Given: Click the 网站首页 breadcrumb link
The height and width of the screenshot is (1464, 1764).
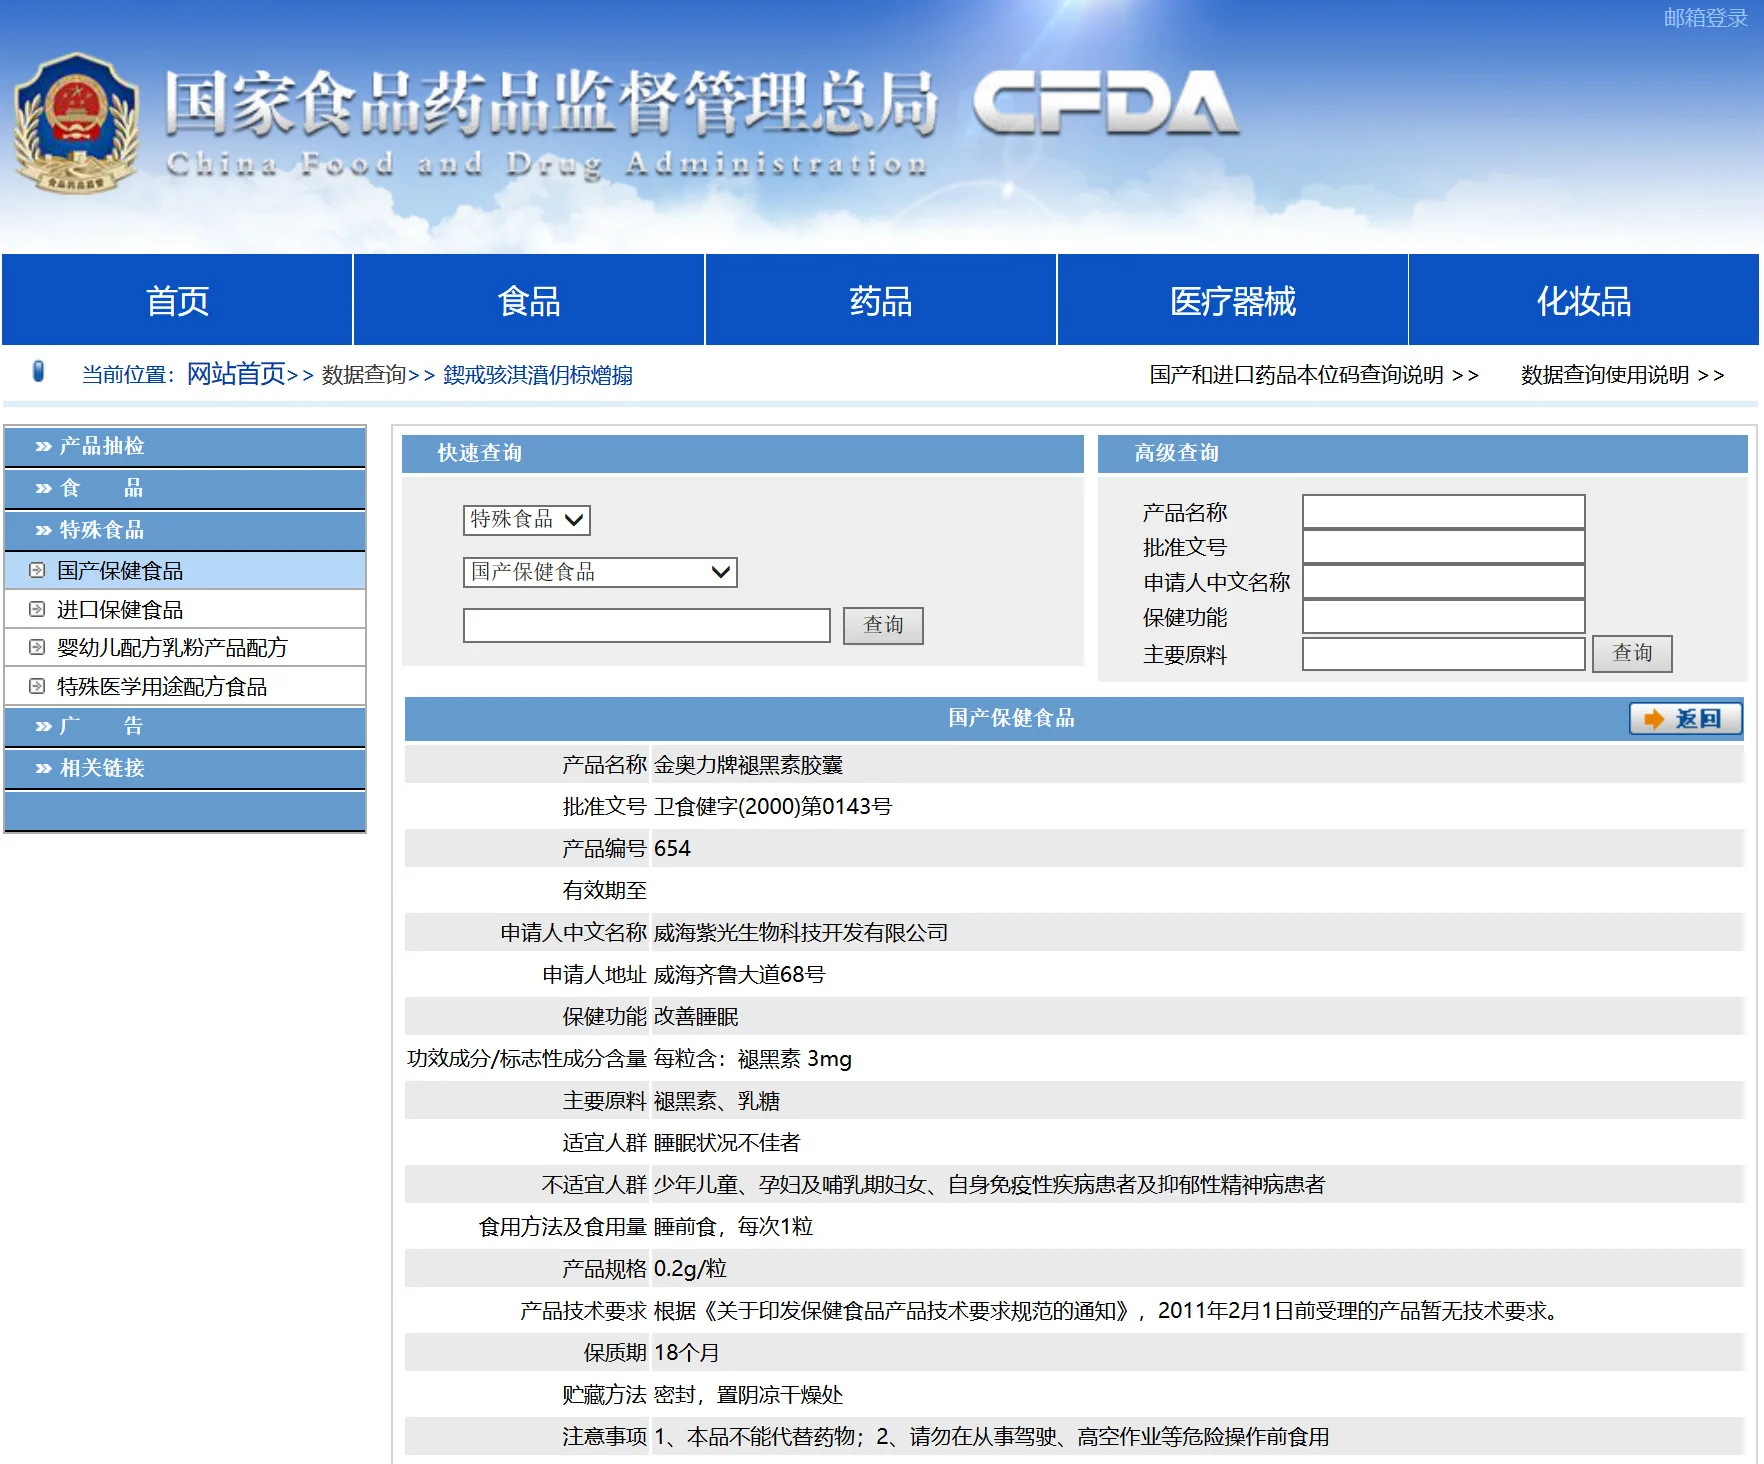Looking at the screenshot, I should click(x=236, y=374).
